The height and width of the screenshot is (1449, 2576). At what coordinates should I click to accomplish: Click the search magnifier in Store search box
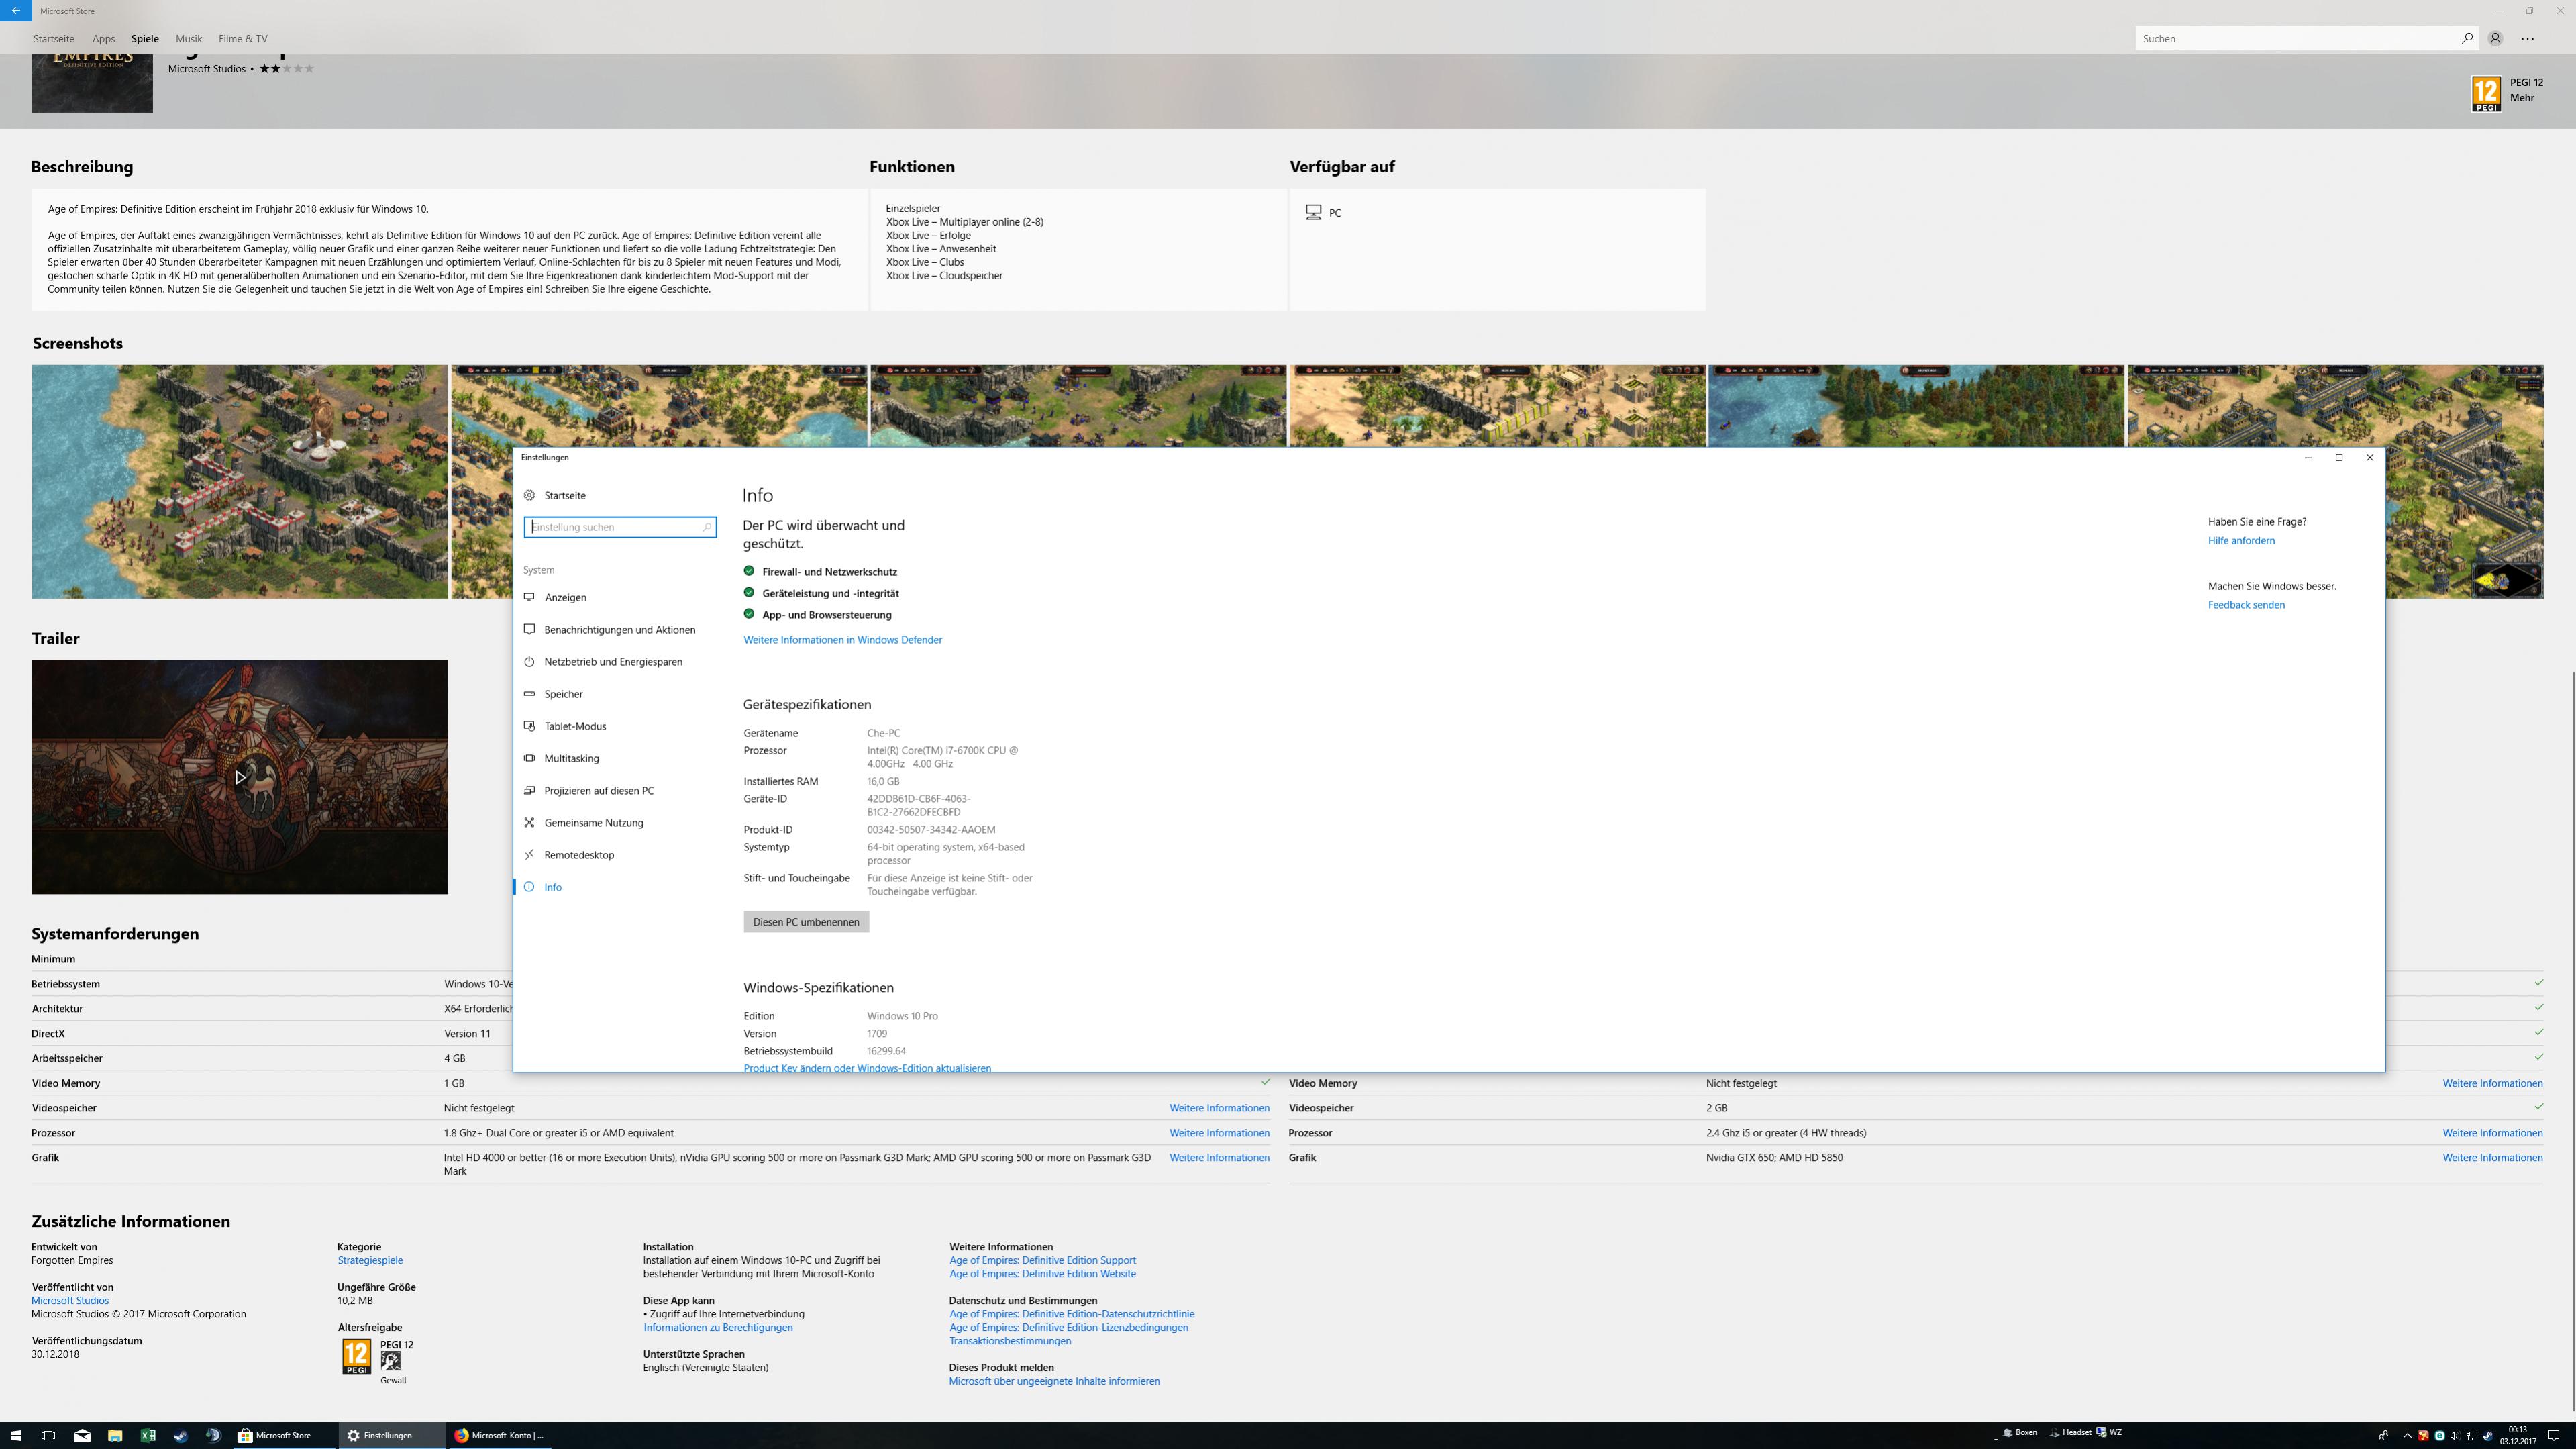2467,38
